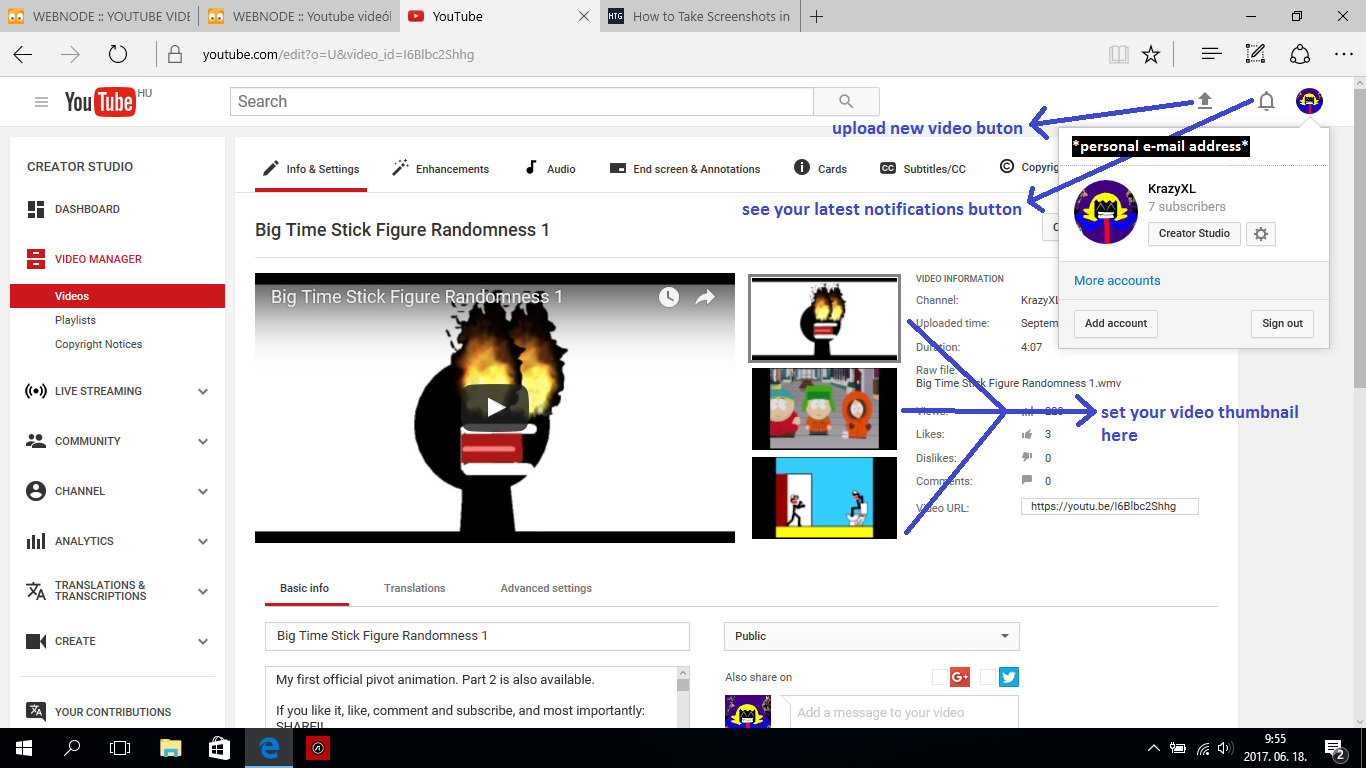
Task: Click the Sign out button
Action: 1281,323
